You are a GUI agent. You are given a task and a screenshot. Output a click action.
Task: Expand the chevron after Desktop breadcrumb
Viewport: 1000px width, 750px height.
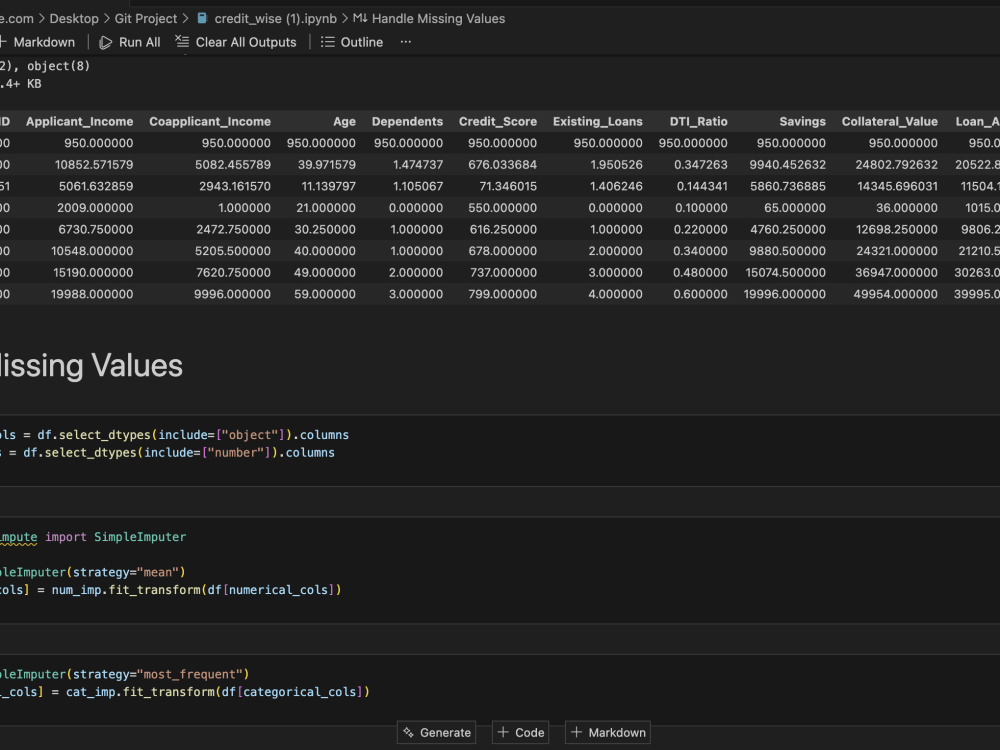[x=107, y=18]
